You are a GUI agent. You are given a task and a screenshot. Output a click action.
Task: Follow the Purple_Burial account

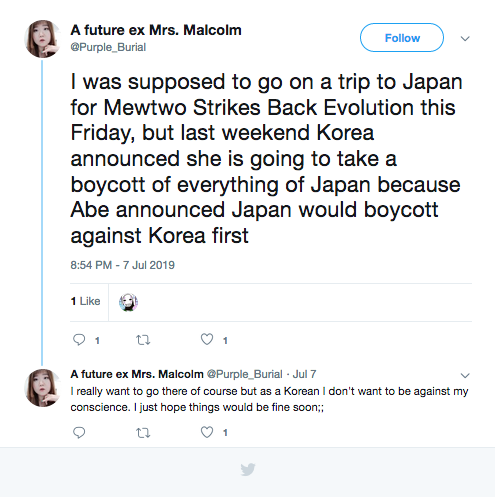(x=402, y=38)
